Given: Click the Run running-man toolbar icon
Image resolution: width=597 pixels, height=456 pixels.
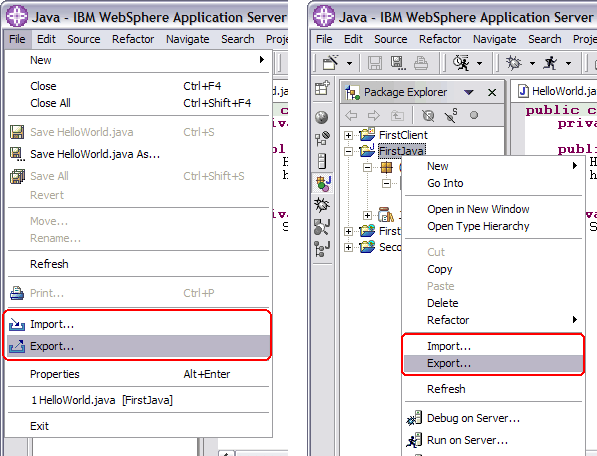Looking at the screenshot, I should [x=550, y=63].
